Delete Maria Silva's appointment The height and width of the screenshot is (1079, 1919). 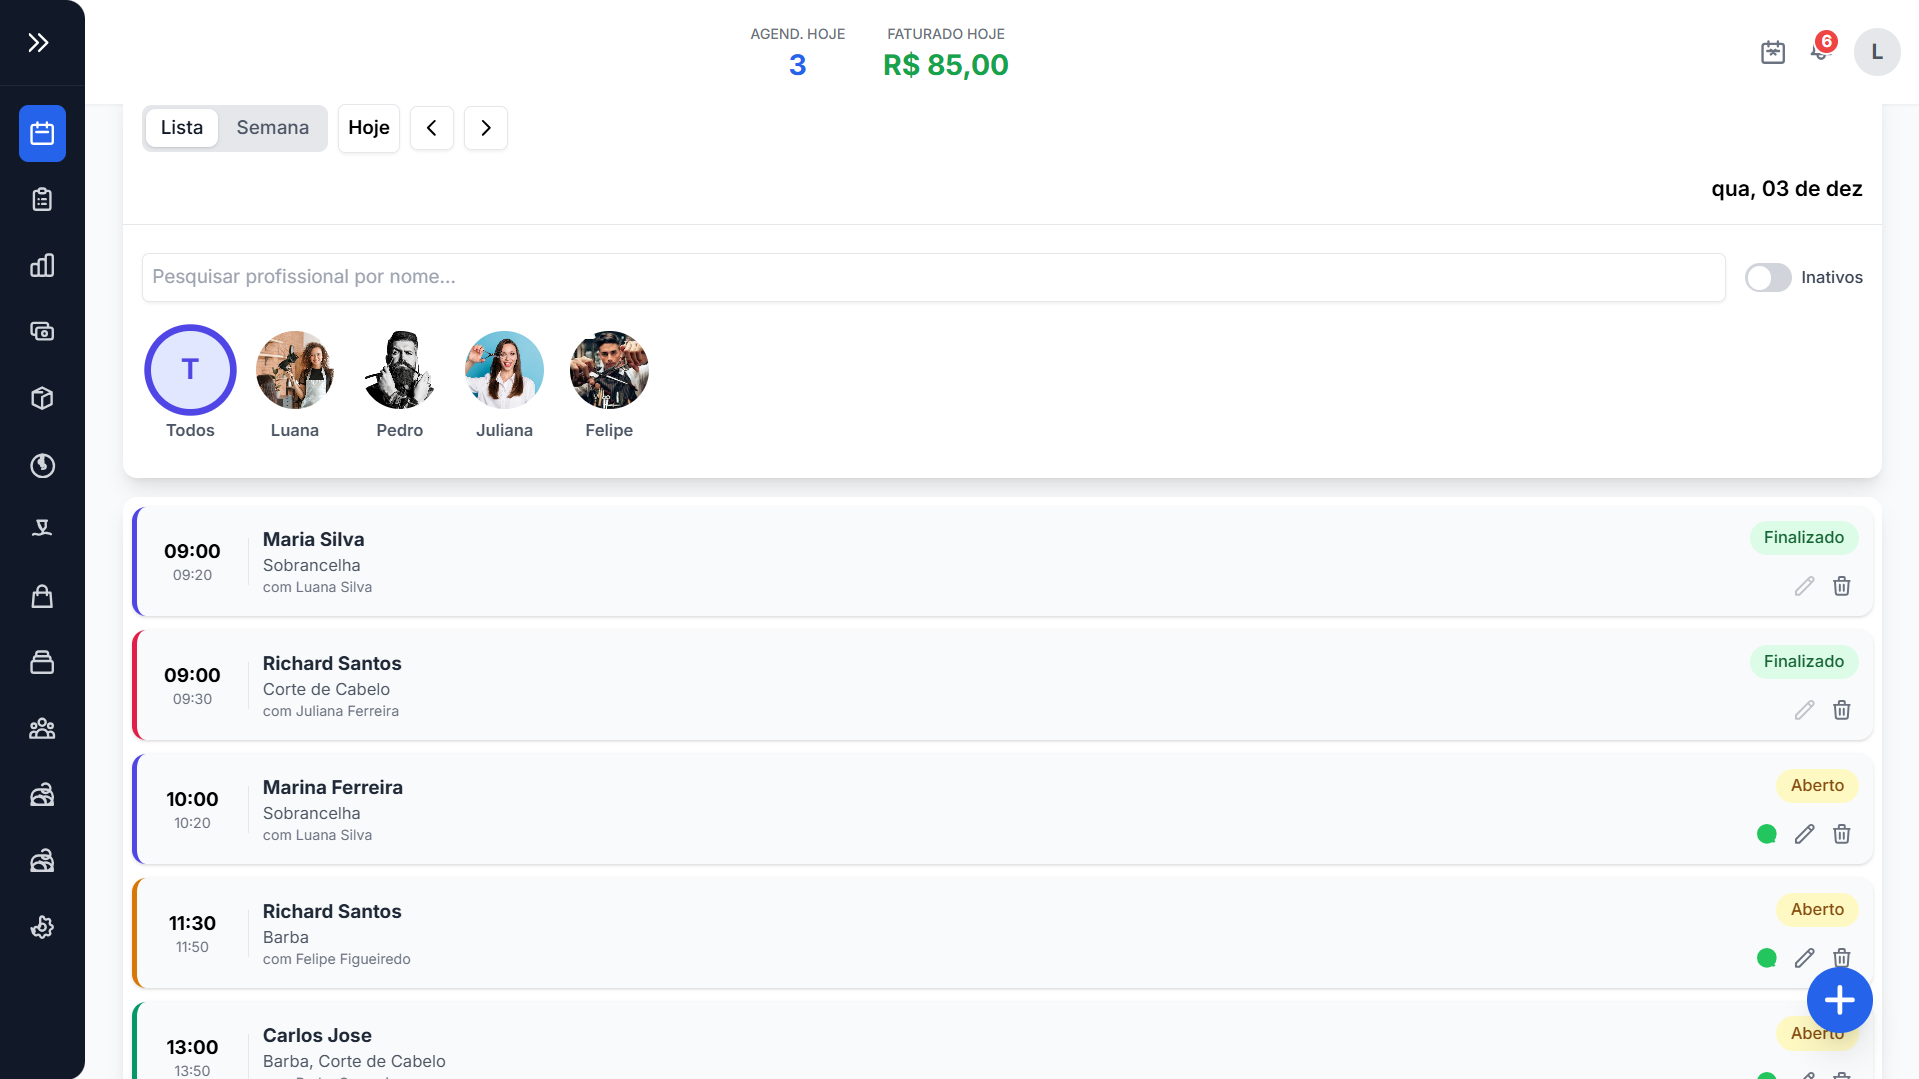tap(1841, 586)
